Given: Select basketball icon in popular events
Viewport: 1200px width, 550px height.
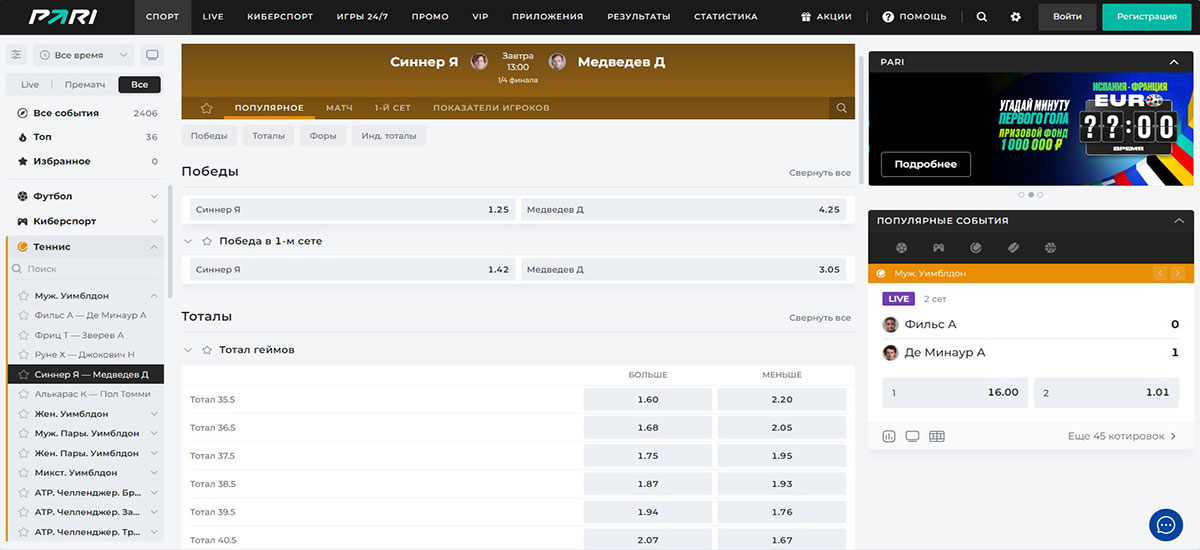Looking at the screenshot, I should coord(1050,247).
